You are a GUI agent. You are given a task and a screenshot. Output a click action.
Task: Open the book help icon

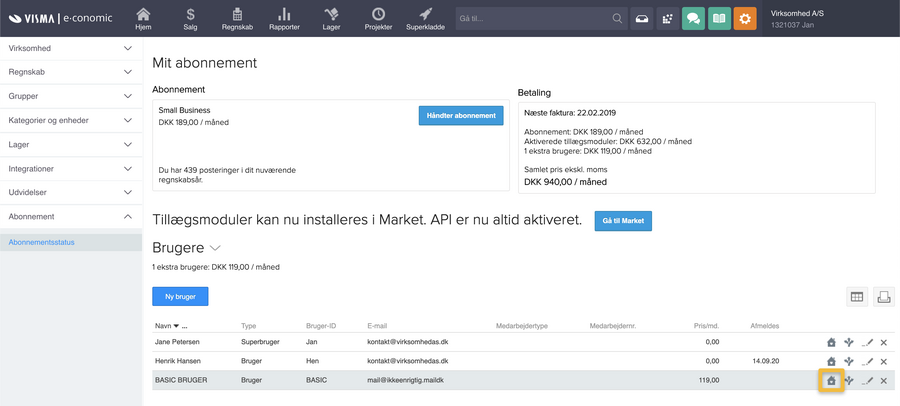(x=719, y=18)
